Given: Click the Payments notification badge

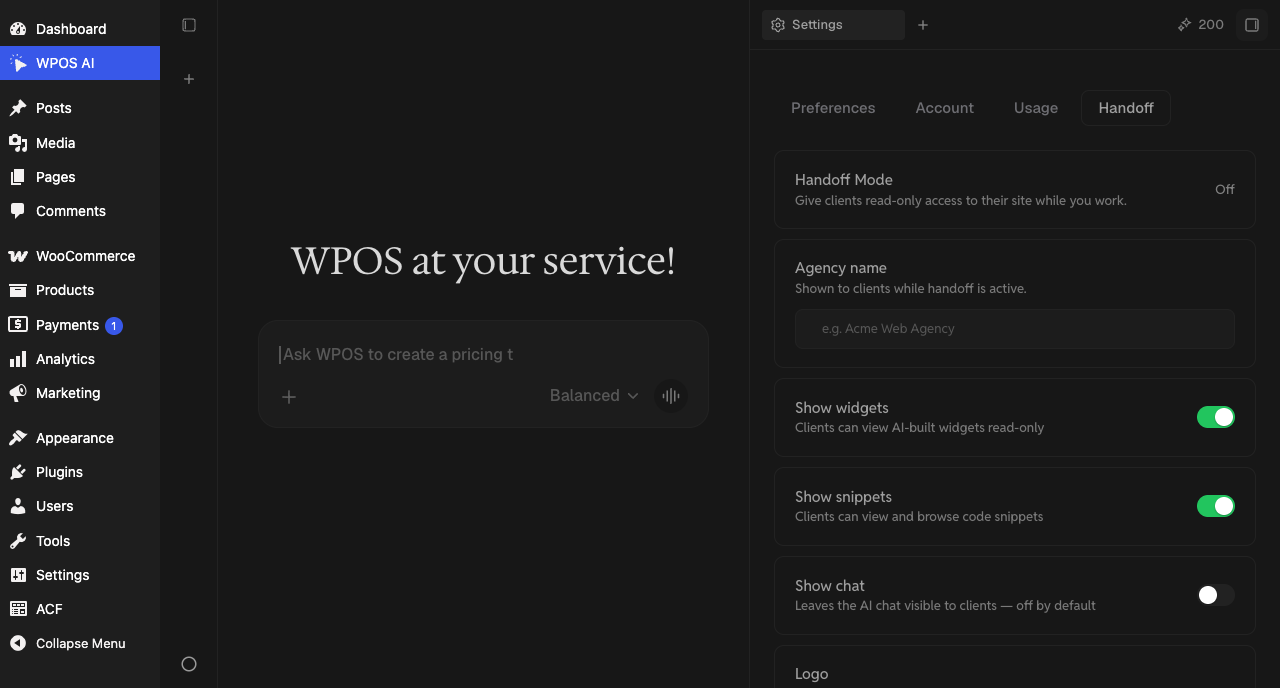Looking at the screenshot, I should click(x=114, y=325).
